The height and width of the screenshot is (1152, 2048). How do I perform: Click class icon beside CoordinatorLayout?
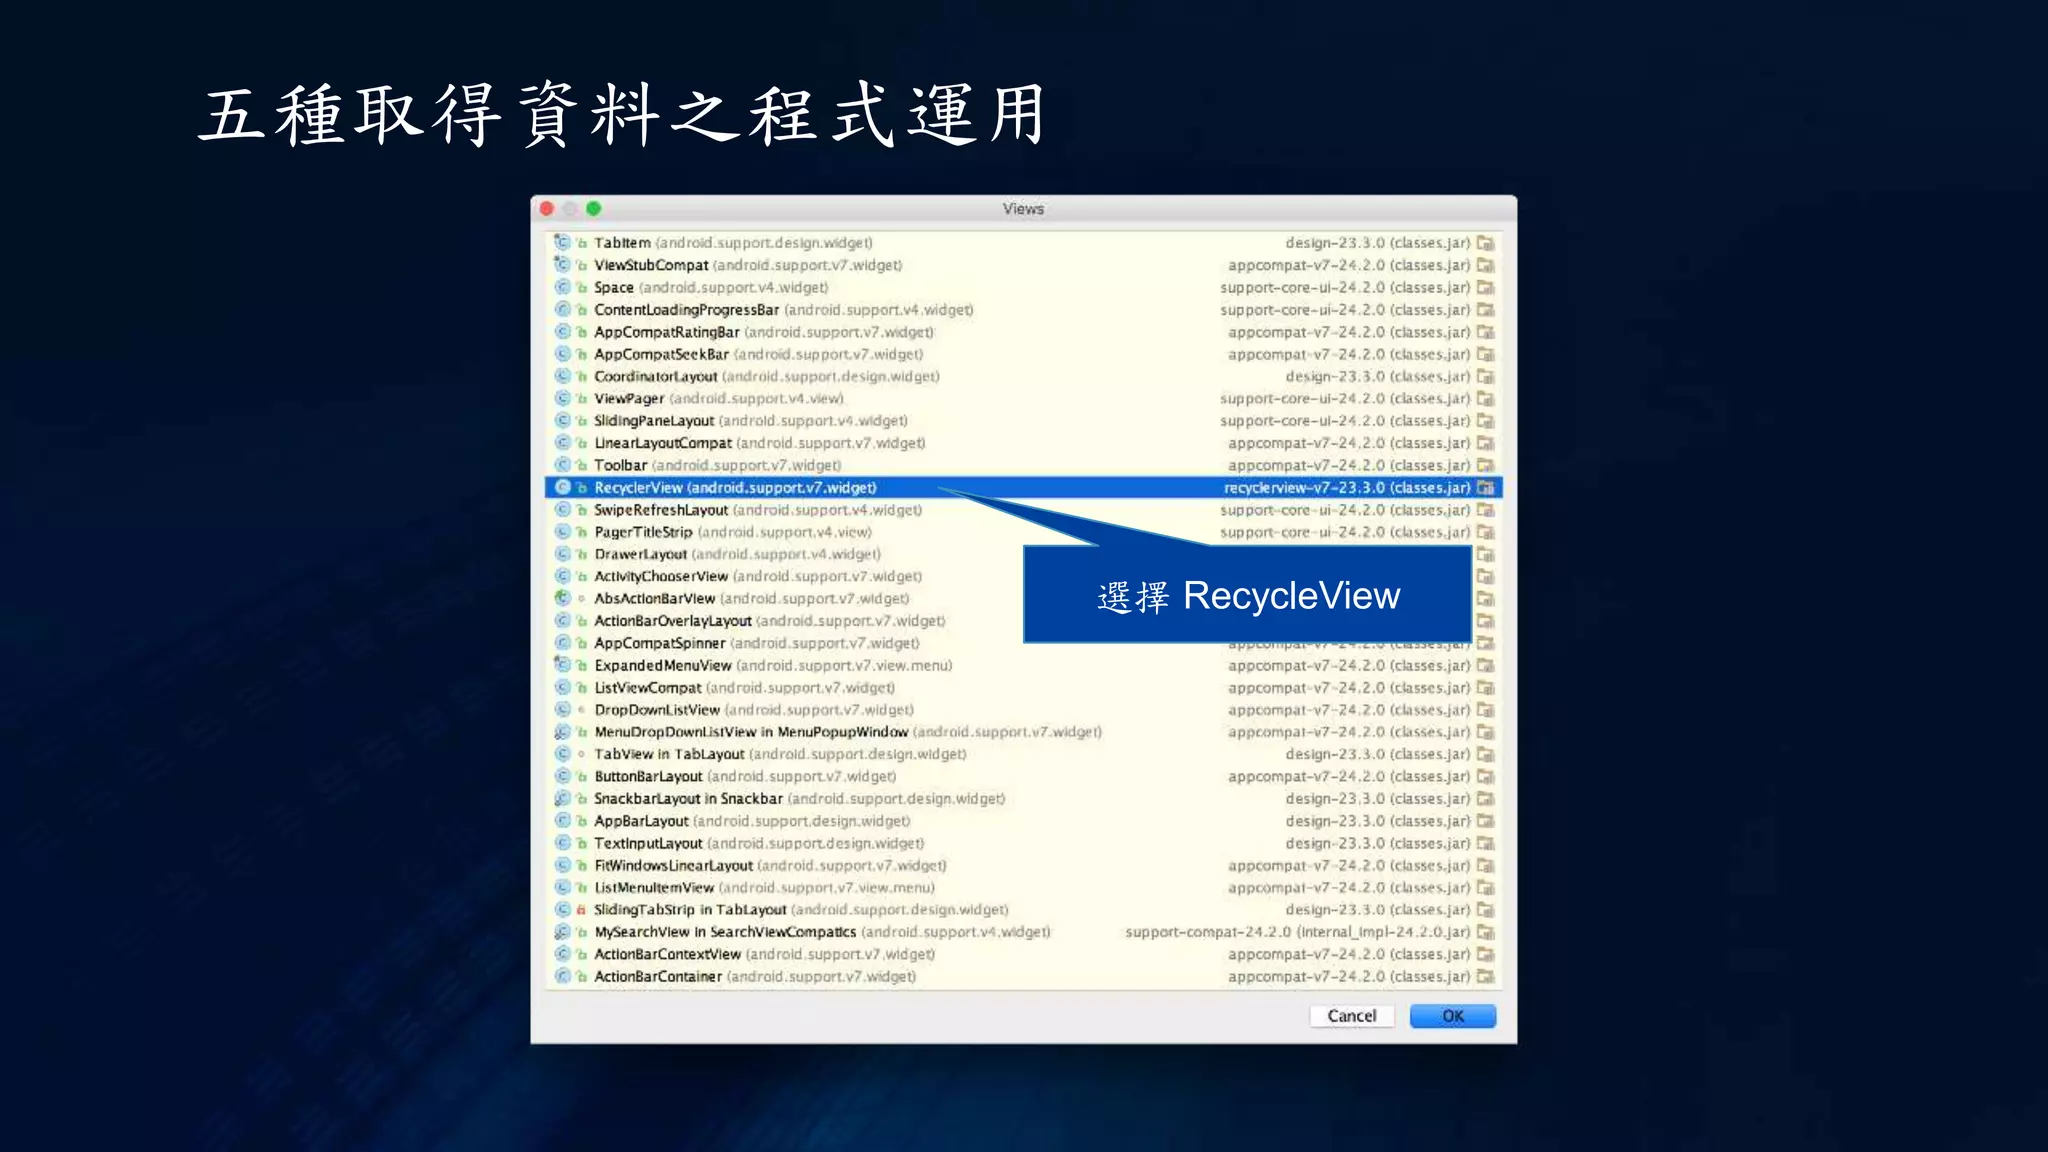click(562, 377)
